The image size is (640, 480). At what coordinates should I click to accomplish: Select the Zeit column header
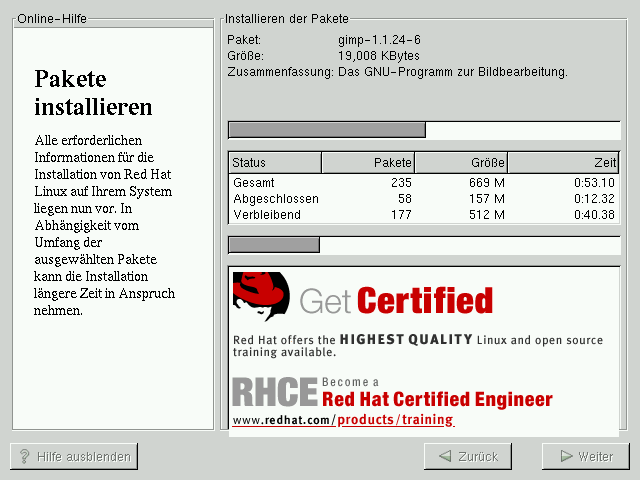pyautogui.click(x=563, y=163)
